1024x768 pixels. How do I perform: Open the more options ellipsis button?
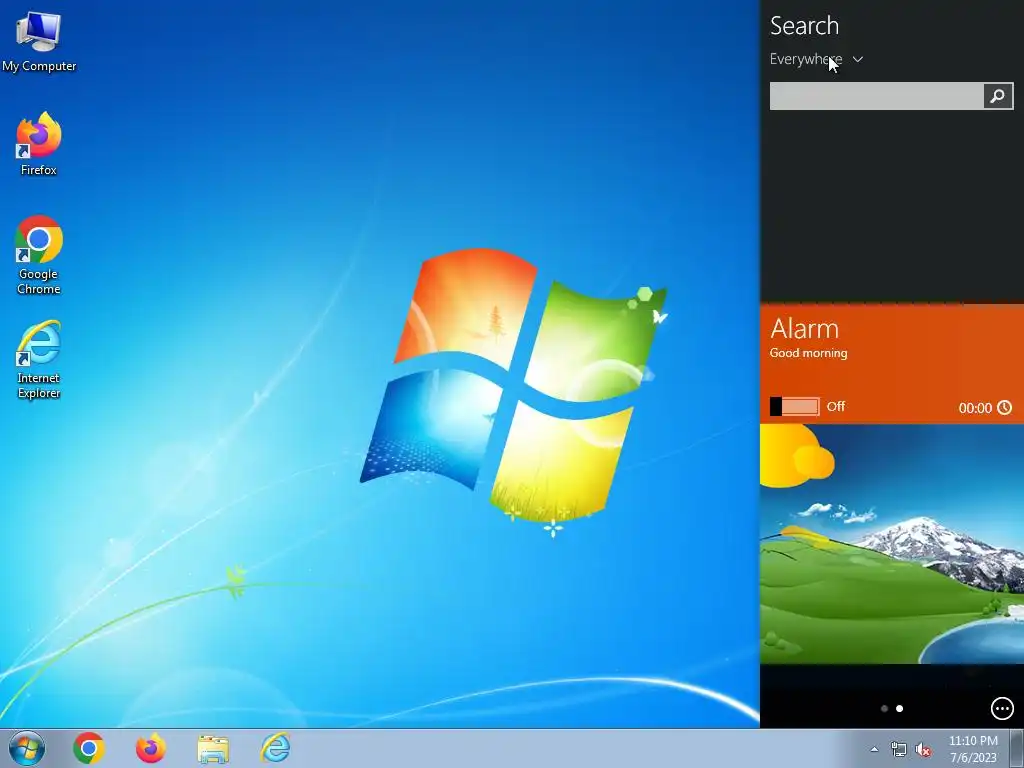(x=1002, y=709)
